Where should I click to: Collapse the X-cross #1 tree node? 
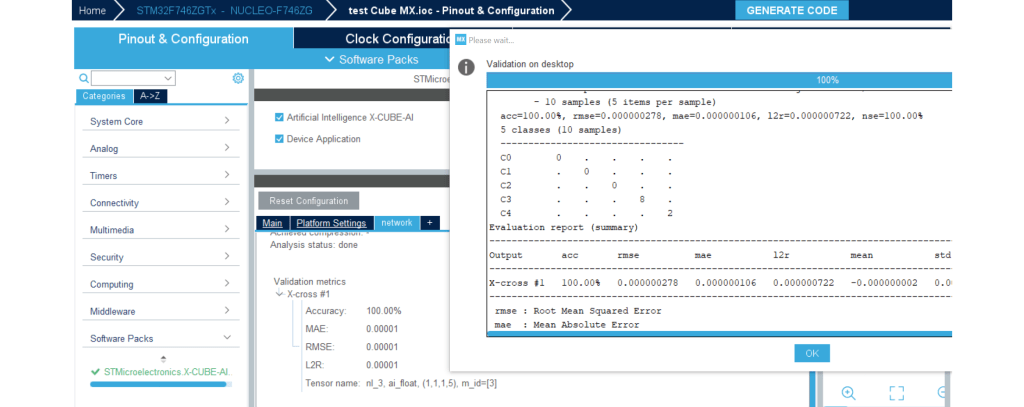coord(279,295)
